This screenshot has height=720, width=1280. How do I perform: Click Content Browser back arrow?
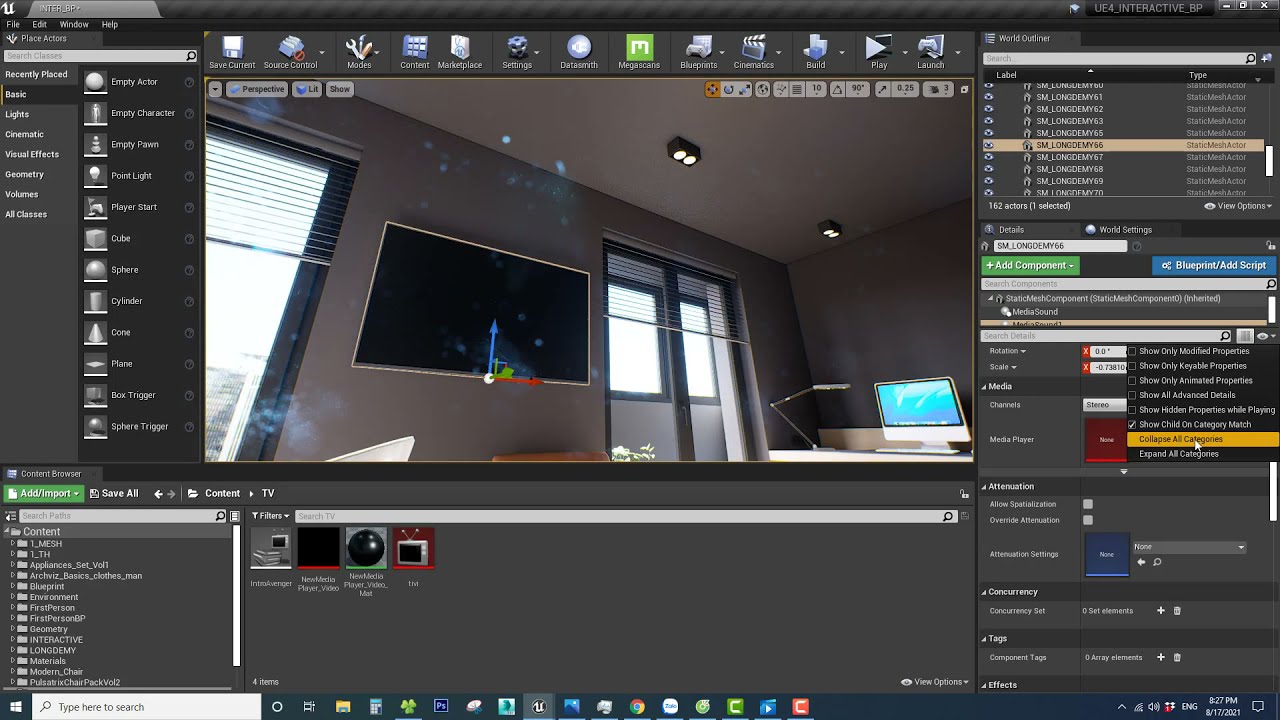[x=158, y=493]
